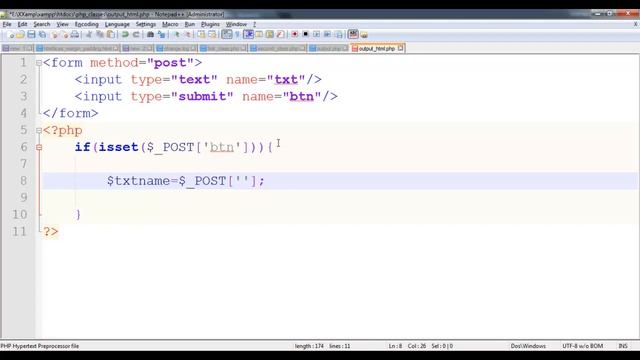This screenshot has height=360, width=640.
Task: Click the Zoom Out toolbar icon
Action: coord(189,35)
